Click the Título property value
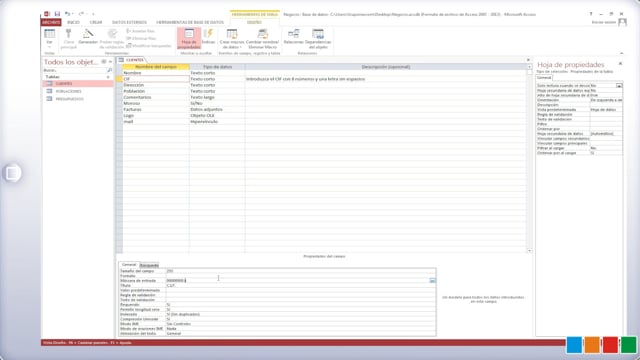Screen dimensions: 640x360 [x=301, y=285]
